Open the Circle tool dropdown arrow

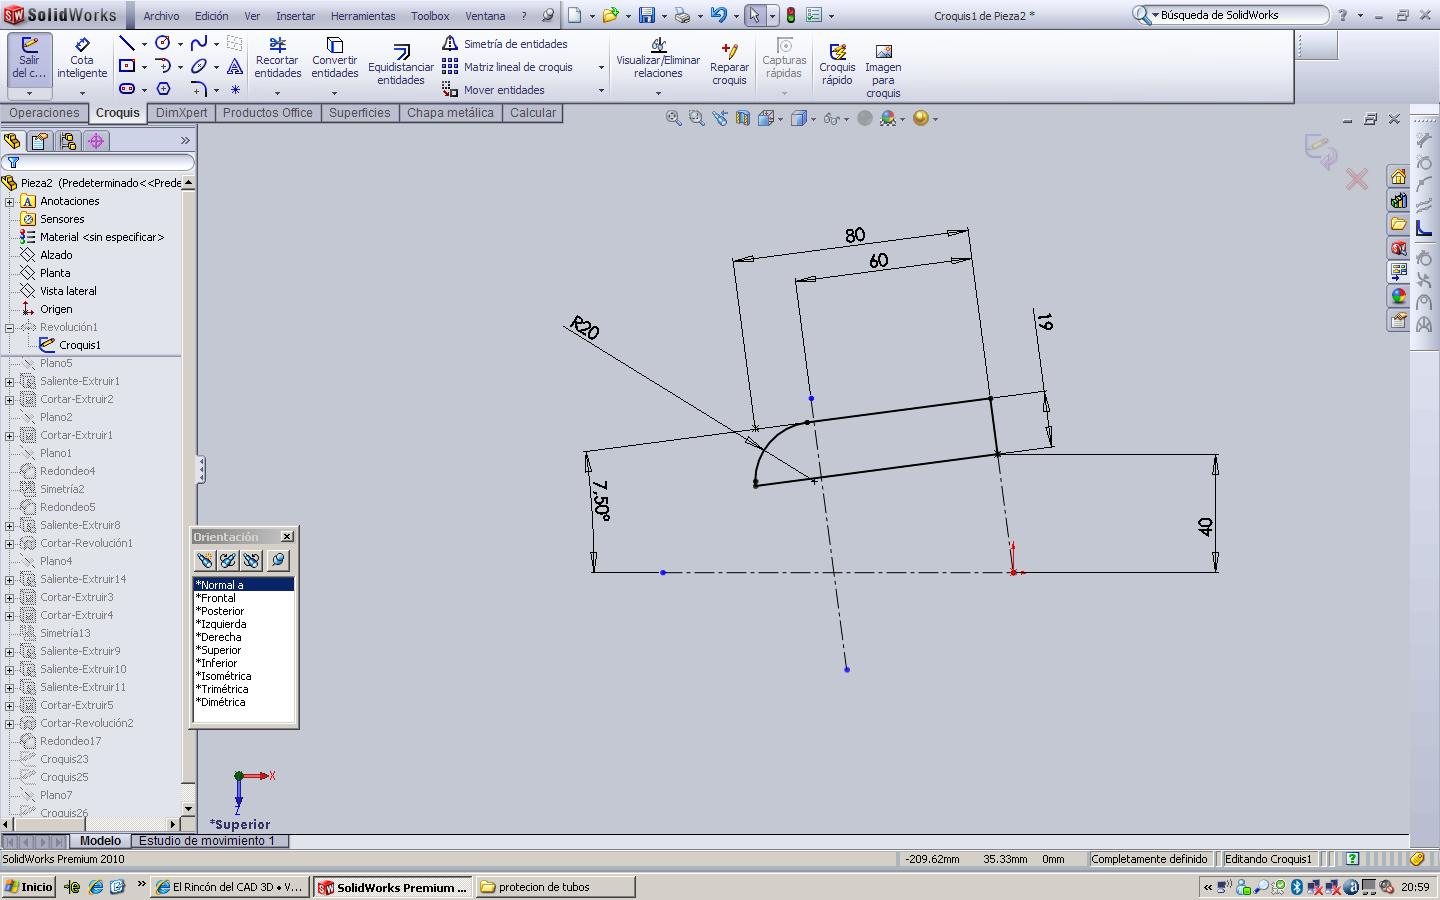point(180,44)
